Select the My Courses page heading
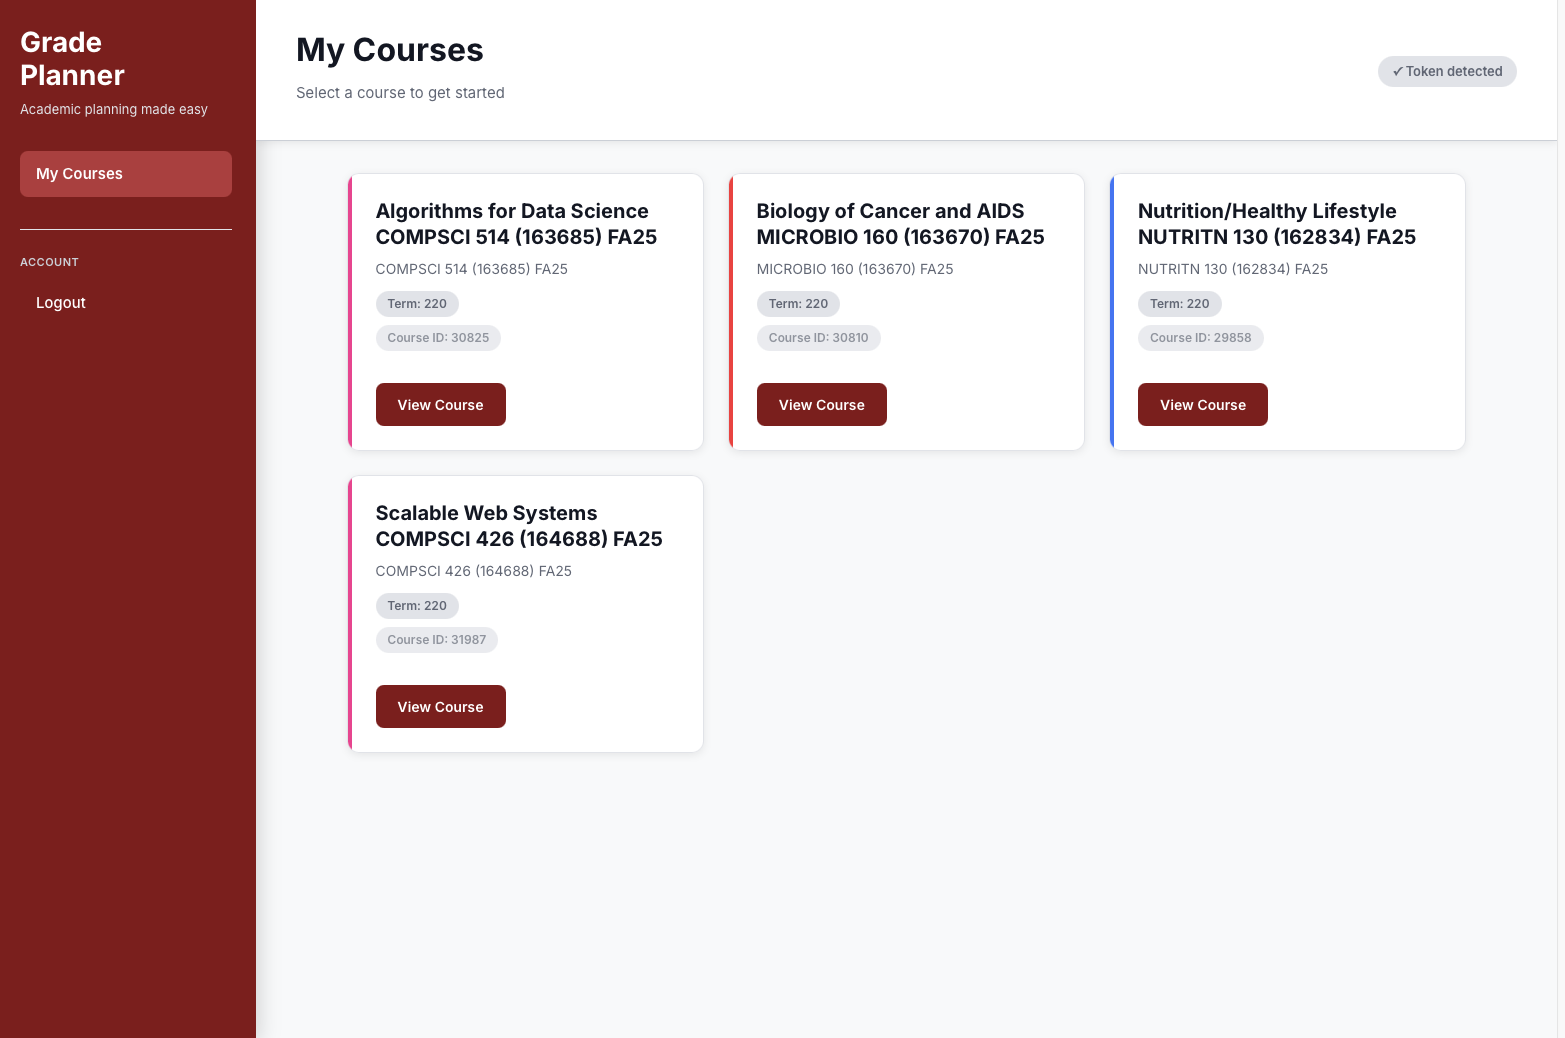This screenshot has width=1565, height=1038. (x=390, y=50)
